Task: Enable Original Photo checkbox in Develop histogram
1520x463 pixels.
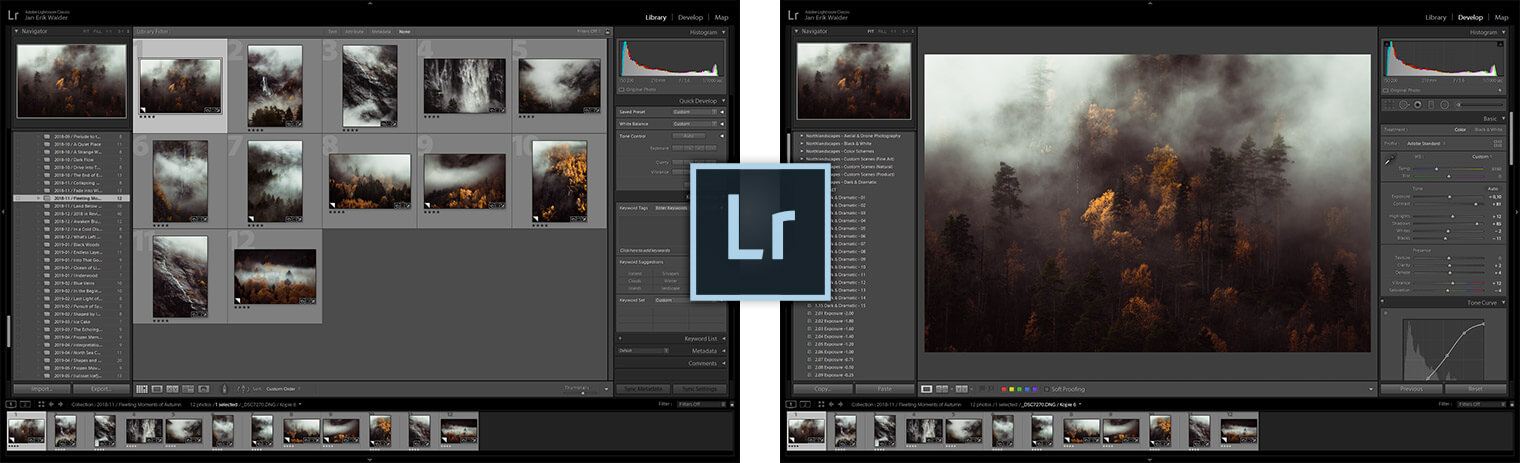Action: pos(1386,90)
